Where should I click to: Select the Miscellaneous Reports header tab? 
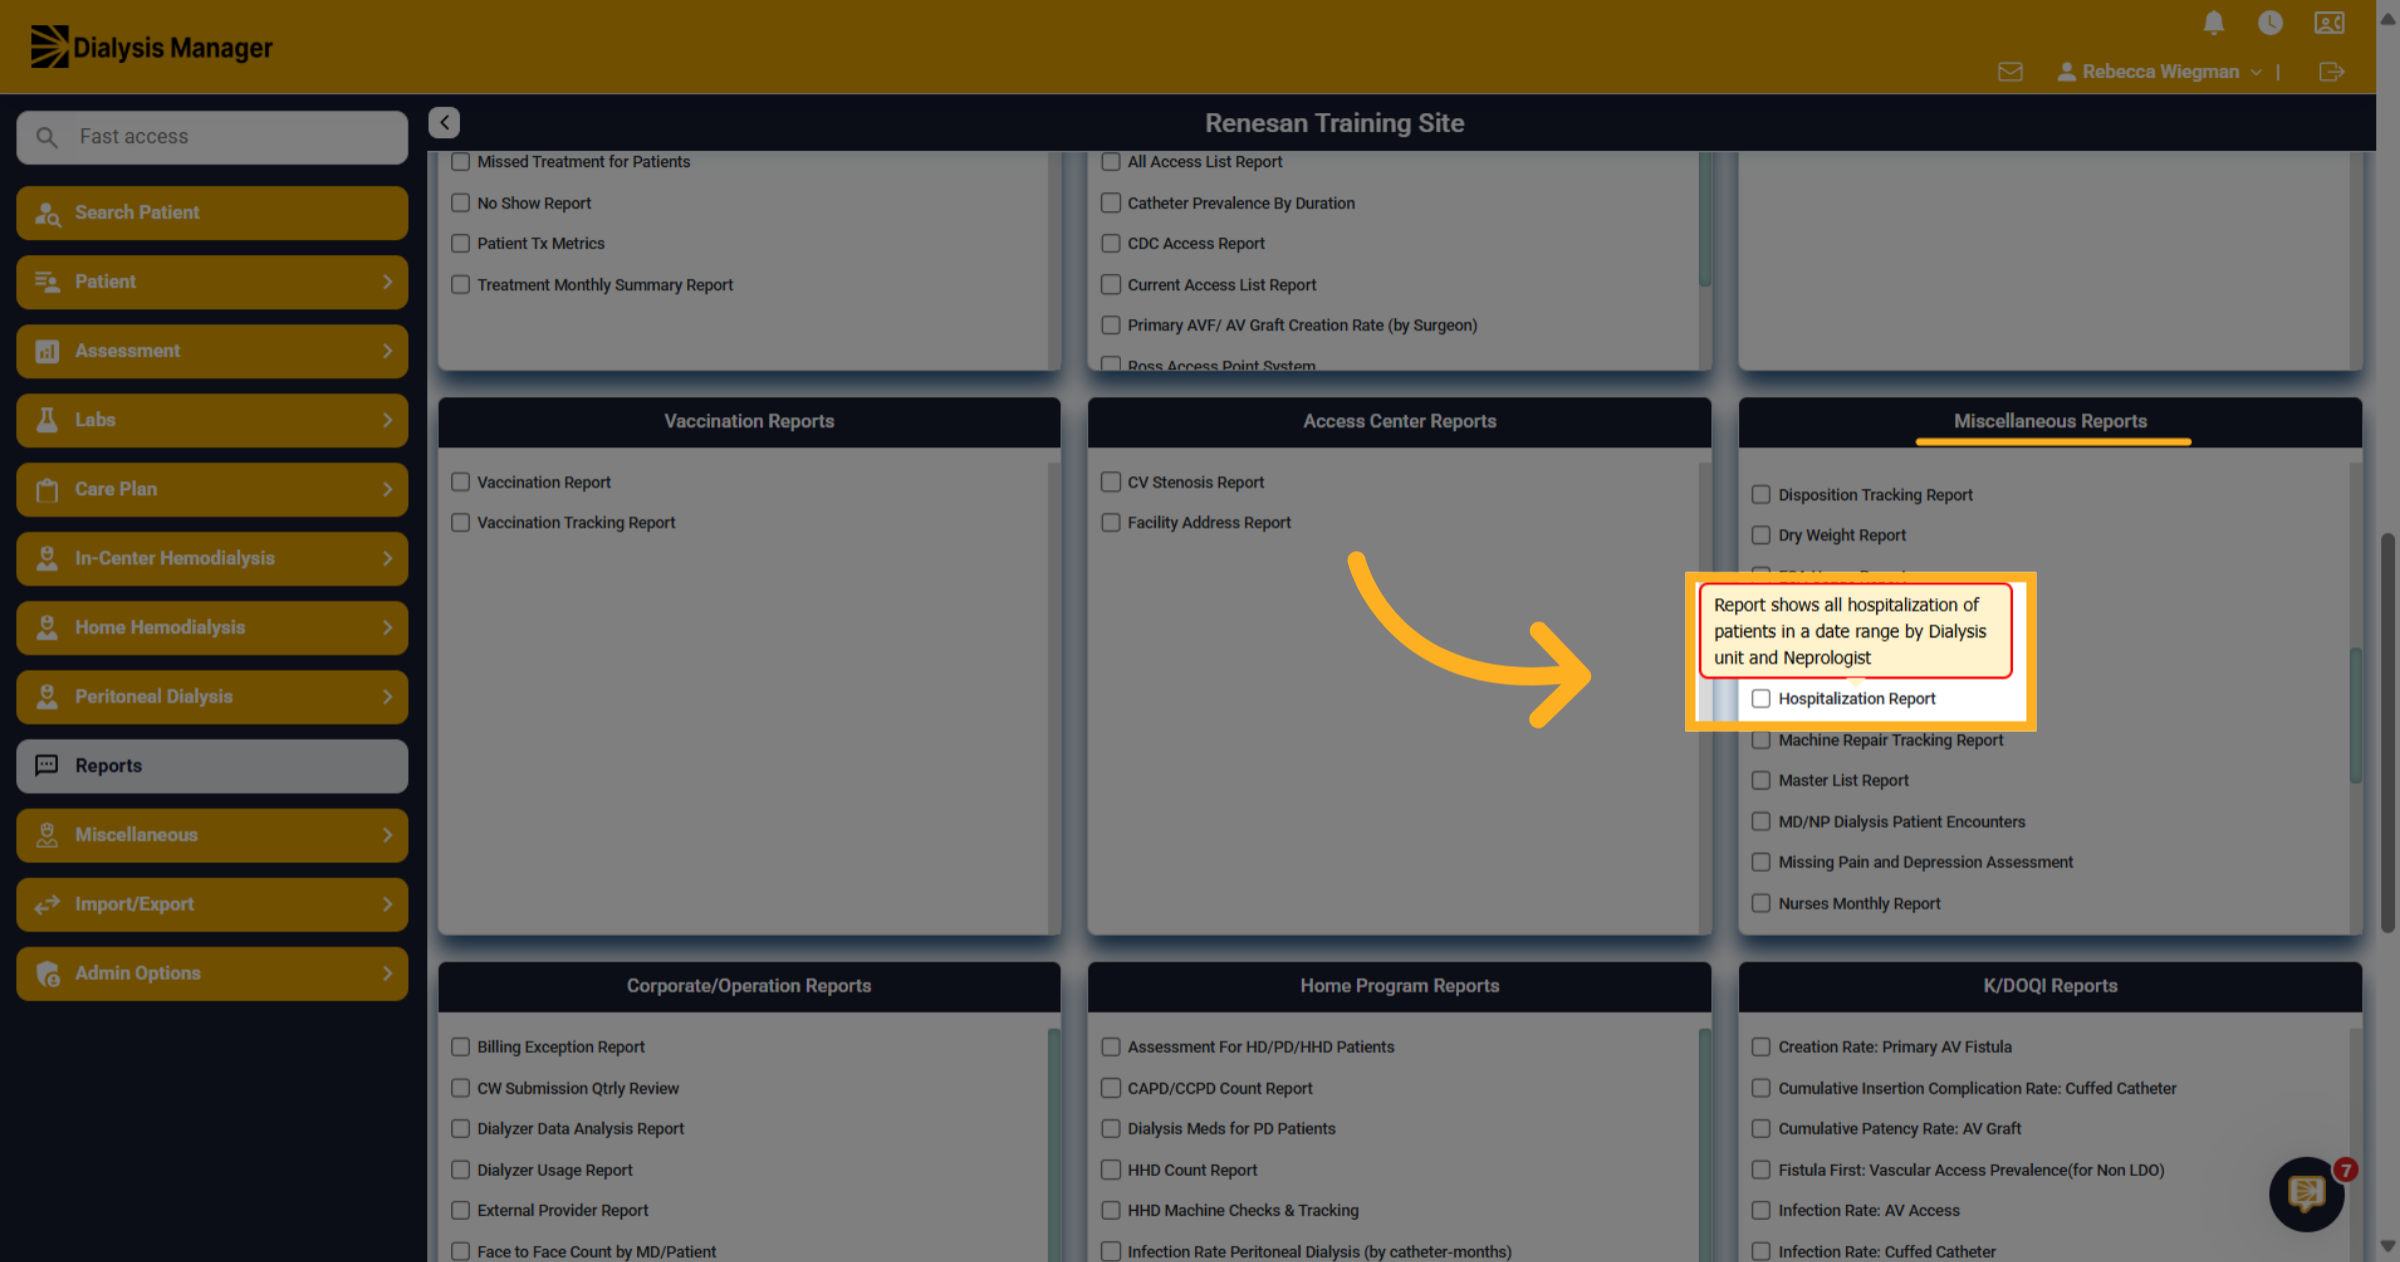pyautogui.click(x=2050, y=422)
